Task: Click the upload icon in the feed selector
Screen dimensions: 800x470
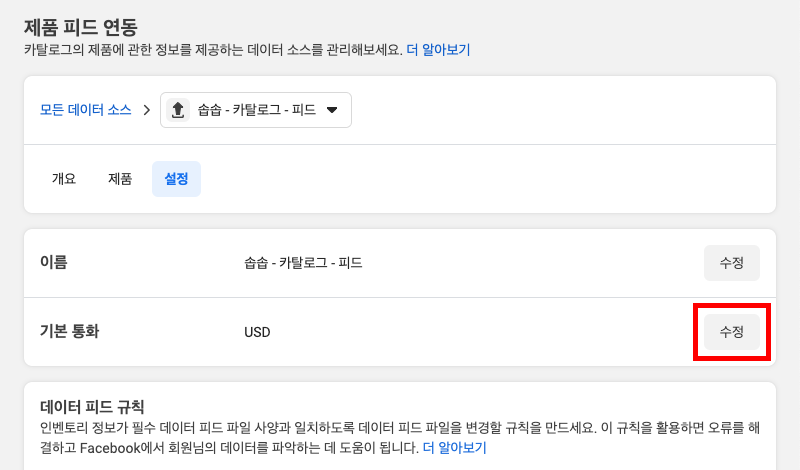Action: (178, 110)
